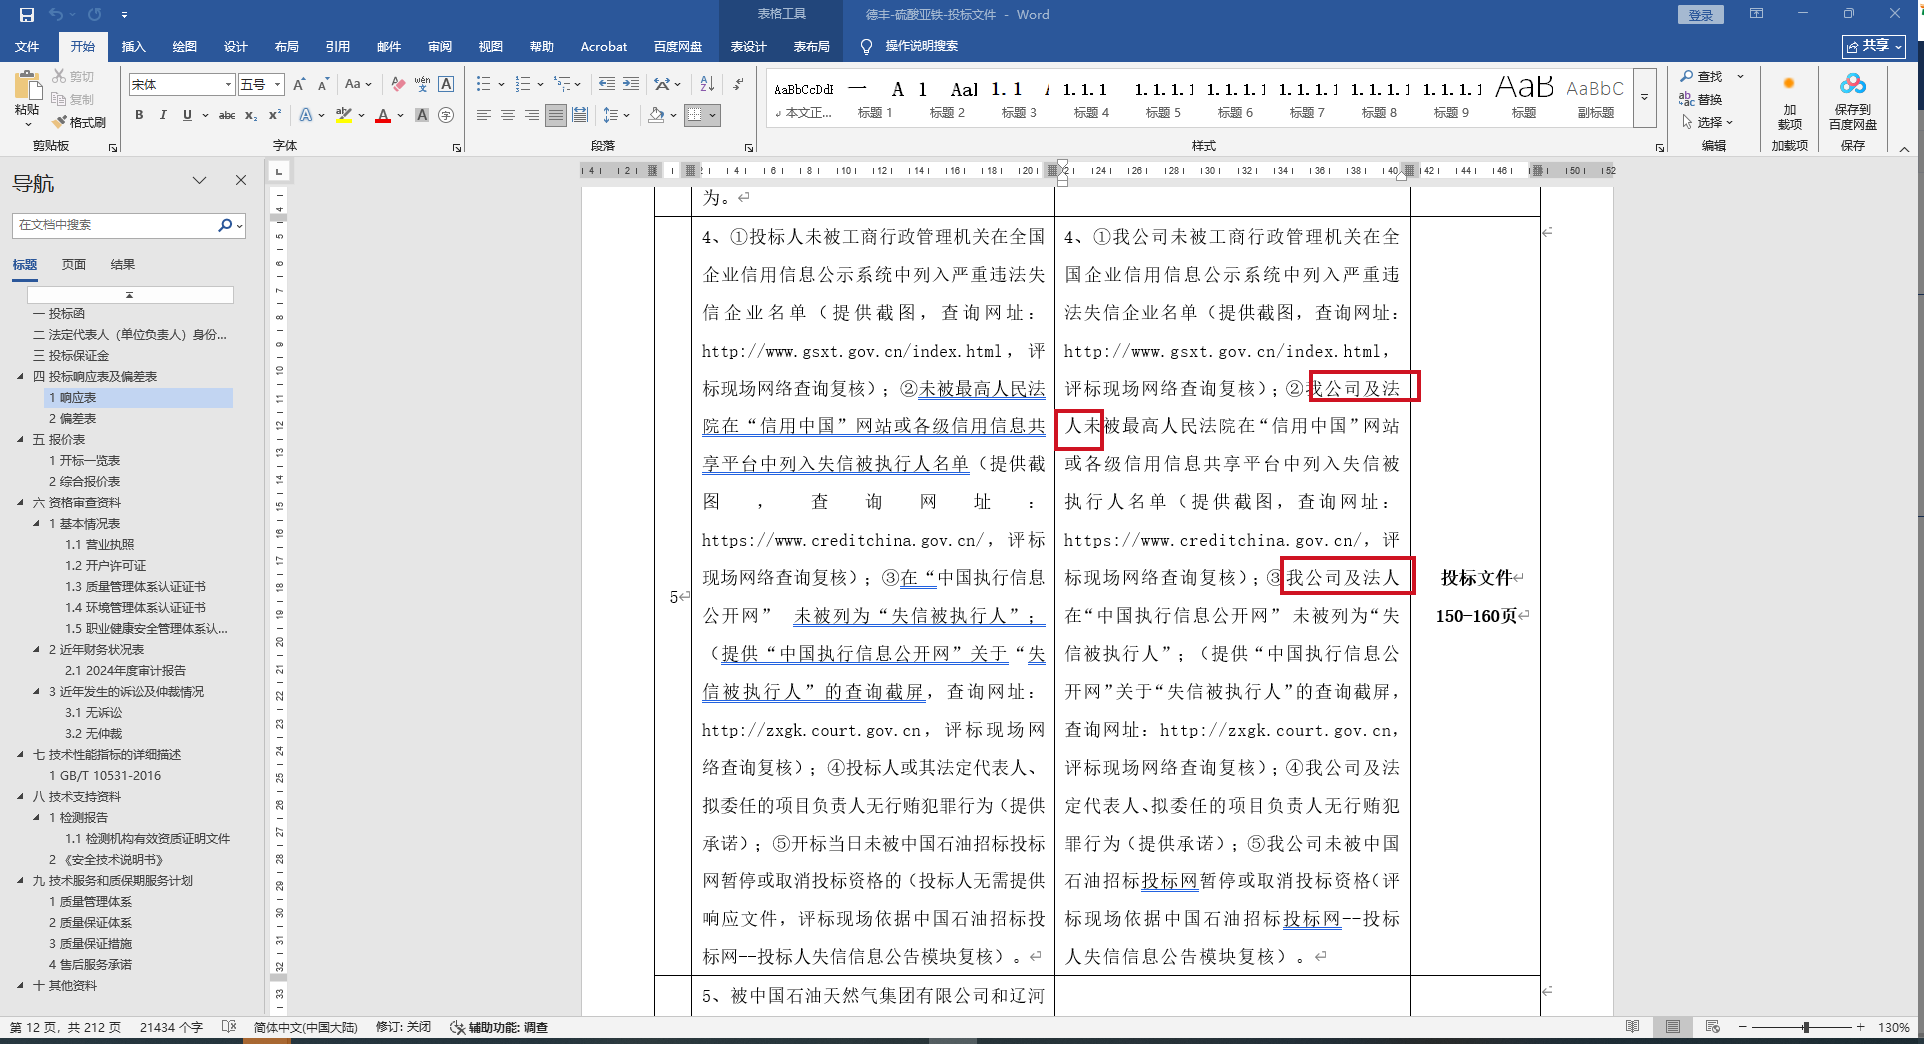Collapse the 九 技术服务和质保期服务计划 heading

click(x=20, y=881)
